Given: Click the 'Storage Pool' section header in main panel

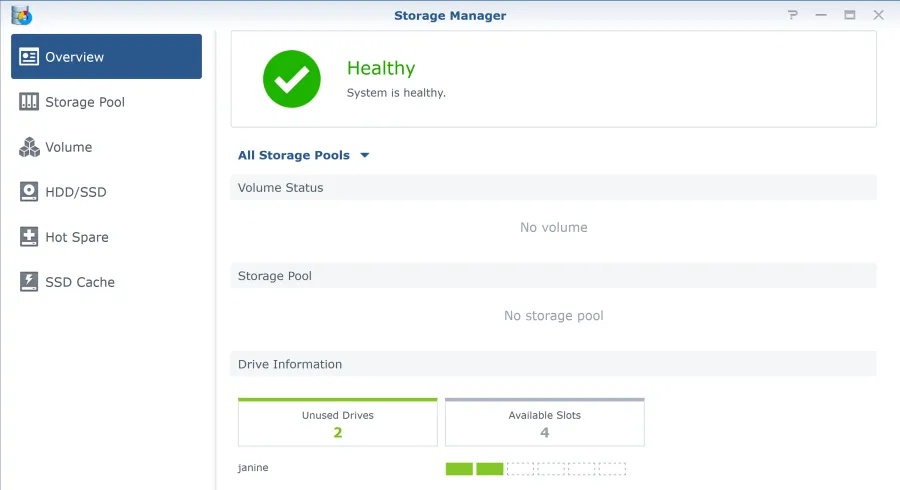Looking at the screenshot, I should [x=553, y=276].
